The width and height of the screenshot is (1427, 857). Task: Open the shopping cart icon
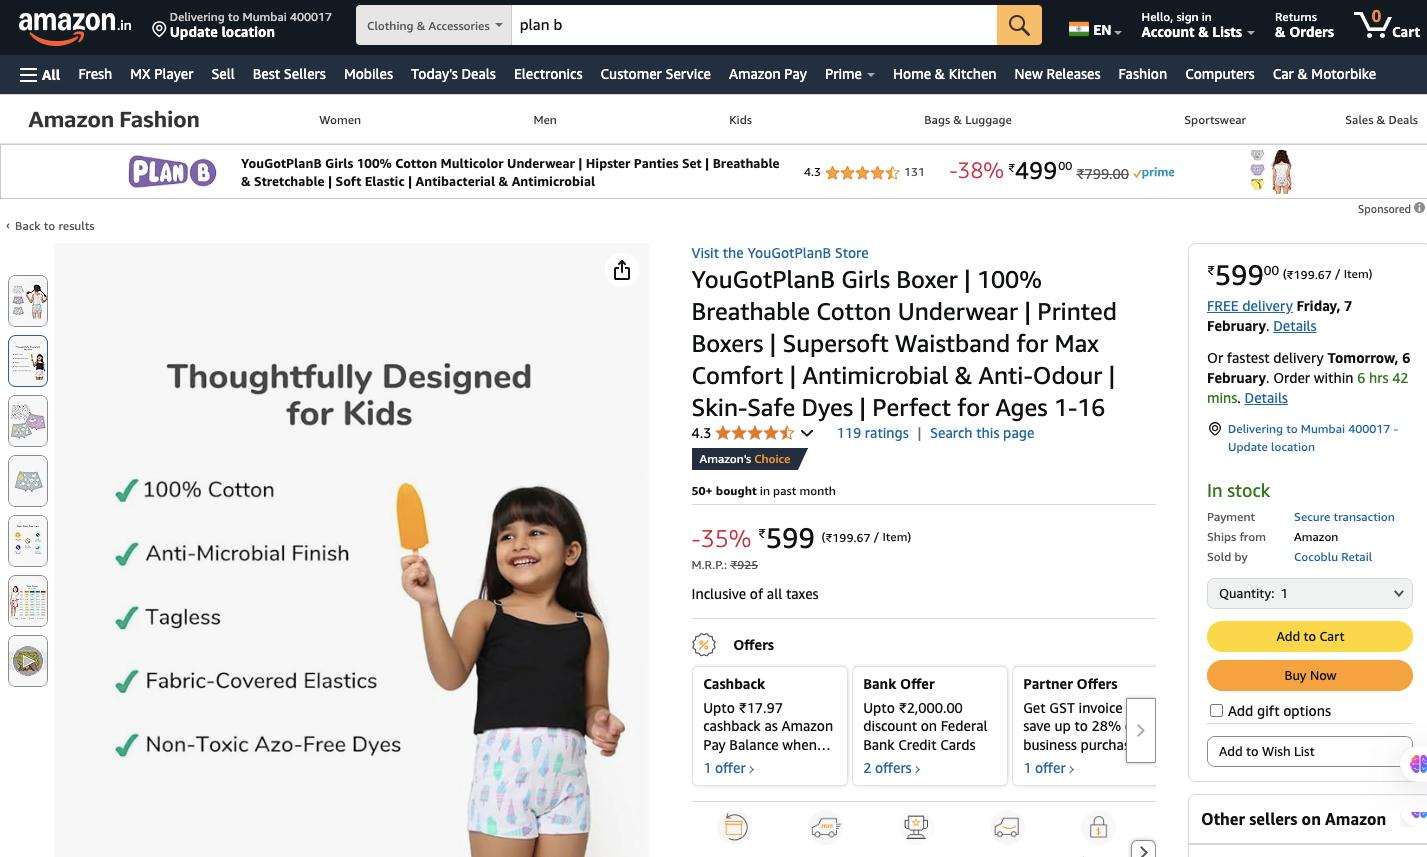(1385, 25)
